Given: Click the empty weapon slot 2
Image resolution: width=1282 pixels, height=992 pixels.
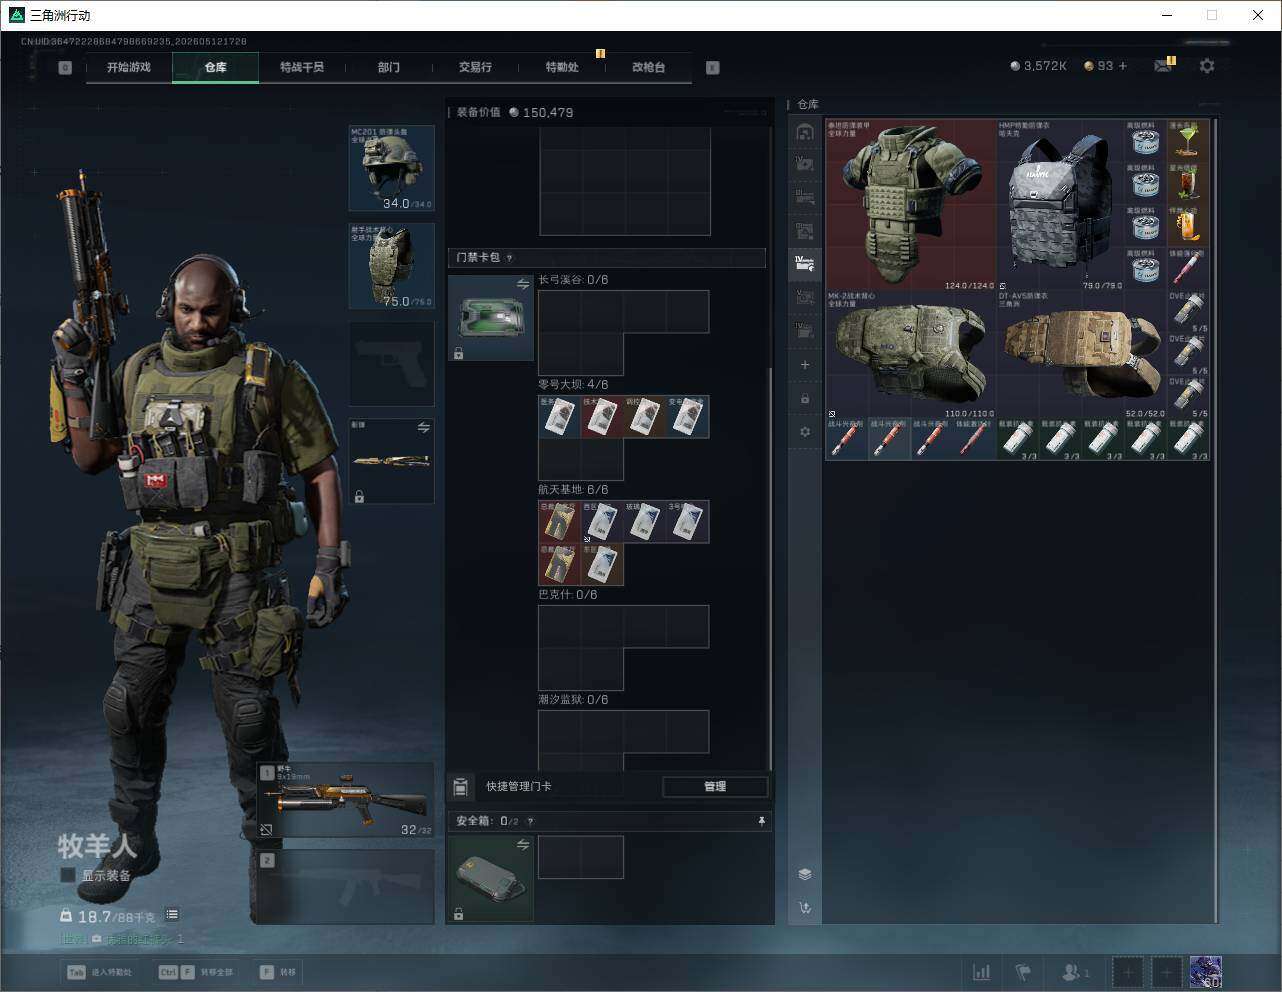Looking at the screenshot, I should (x=346, y=887).
